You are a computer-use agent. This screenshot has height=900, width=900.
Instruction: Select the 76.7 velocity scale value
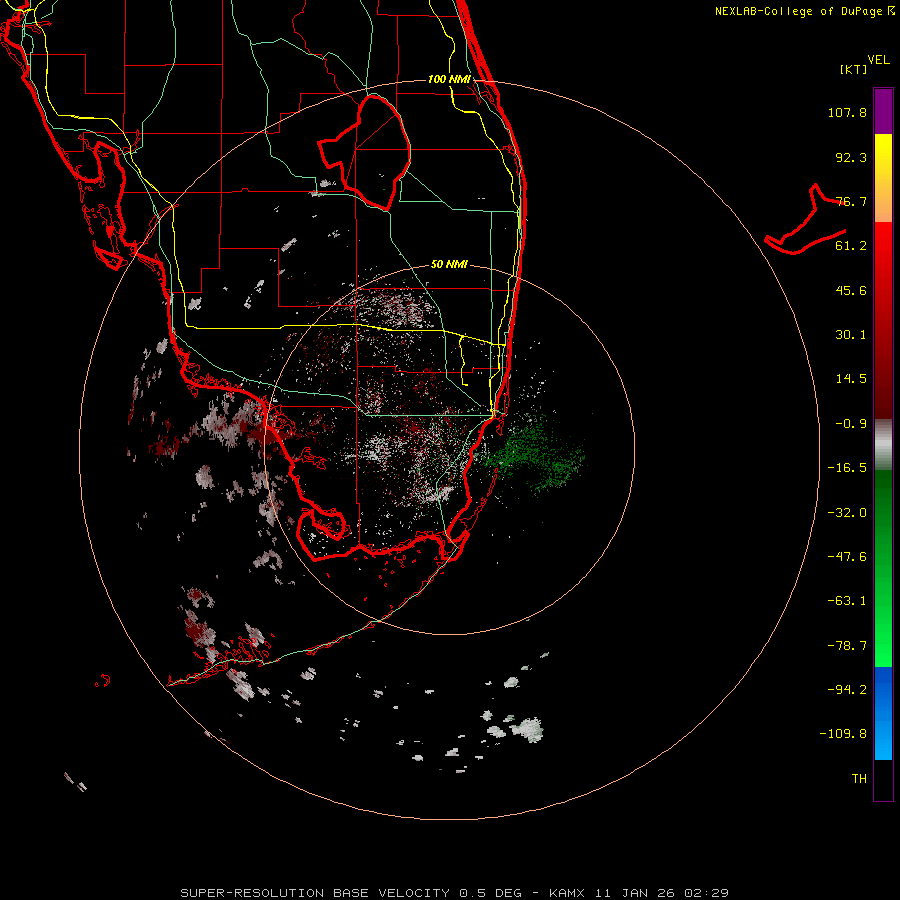(851, 201)
